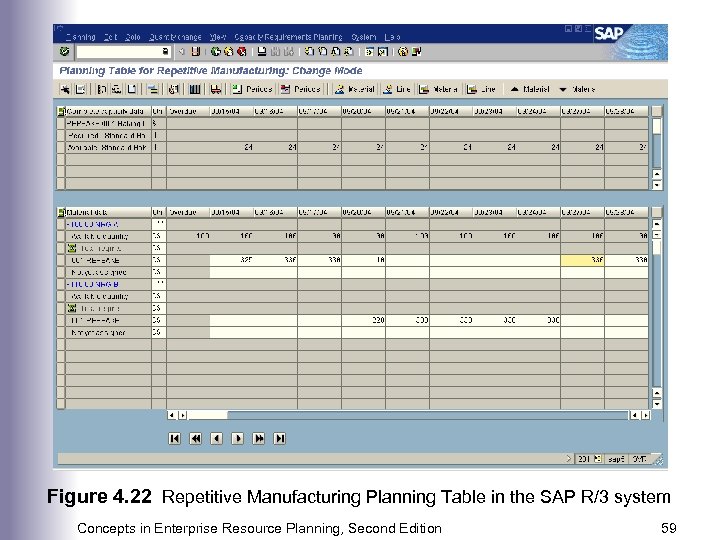Expand the status bar using the arrow
This screenshot has width=720, height=540.
[568, 459]
